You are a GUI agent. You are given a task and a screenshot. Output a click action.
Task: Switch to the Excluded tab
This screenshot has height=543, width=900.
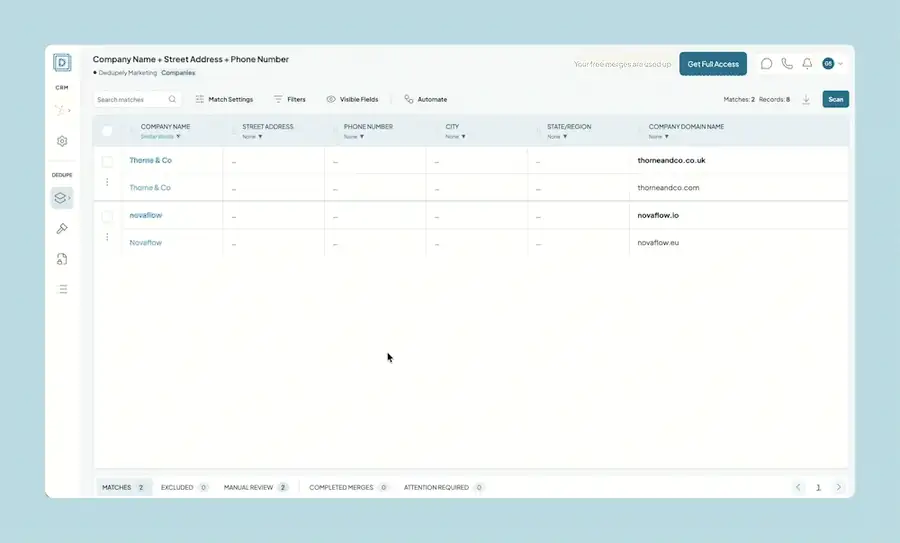184,487
